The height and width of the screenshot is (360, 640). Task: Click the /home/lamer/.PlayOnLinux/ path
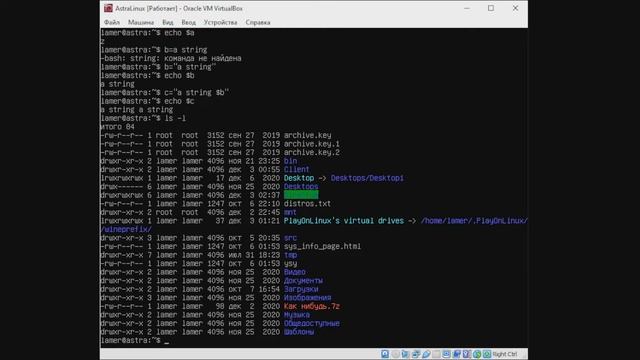[x=474, y=221]
